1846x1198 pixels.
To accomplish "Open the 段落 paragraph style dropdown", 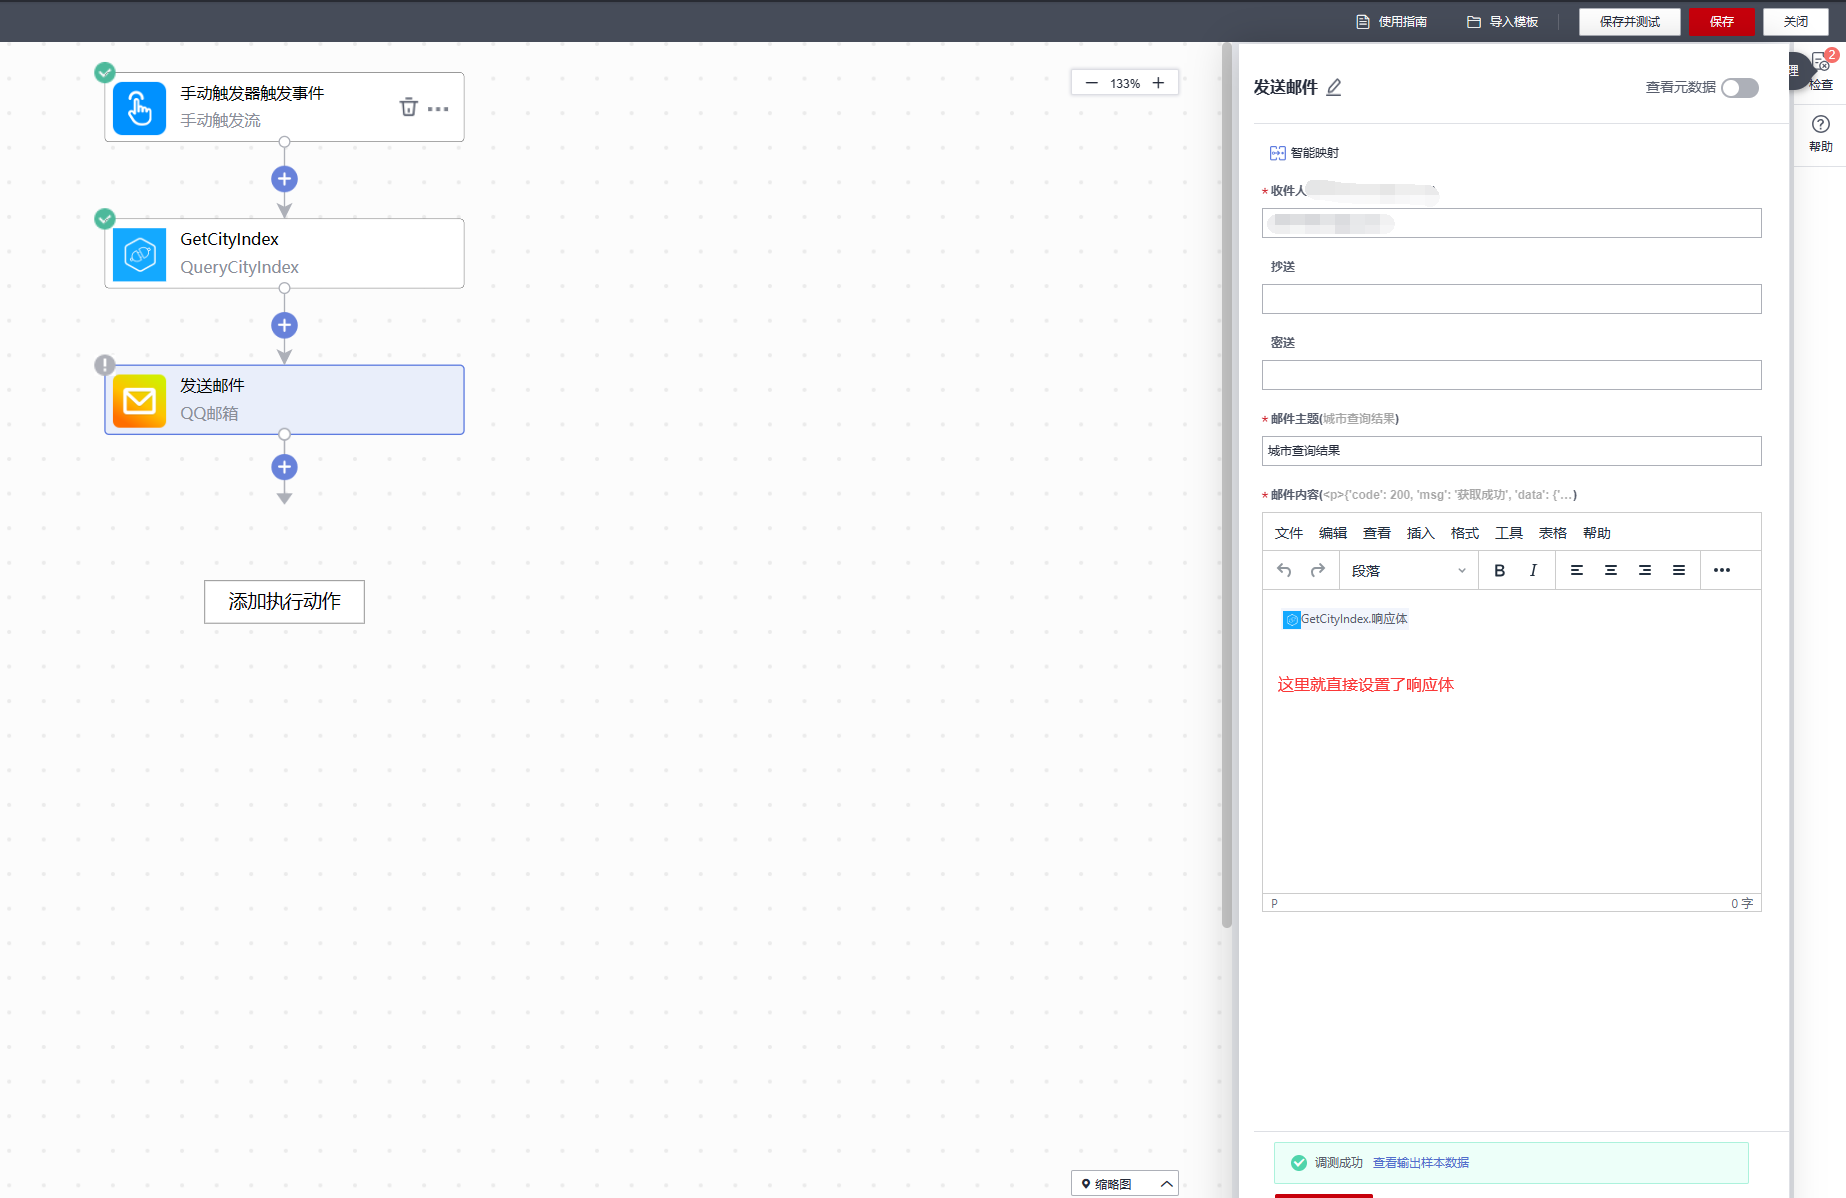I will (1408, 571).
